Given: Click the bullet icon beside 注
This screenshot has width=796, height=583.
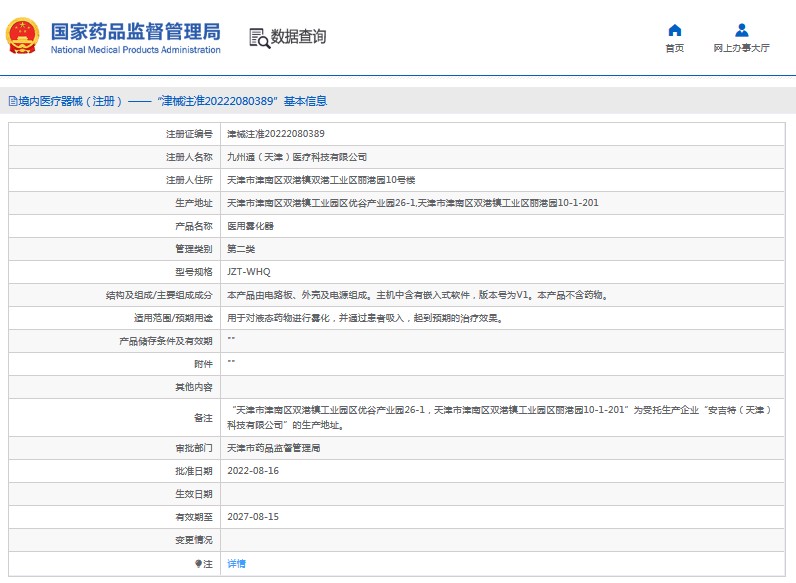Looking at the screenshot, I should tap(198, 564).
